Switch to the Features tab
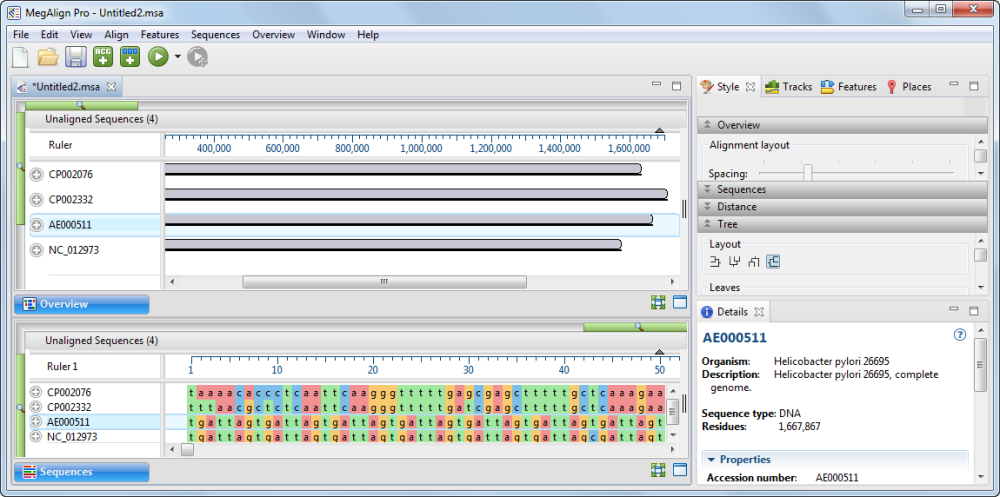1000x497 pixels. (848, 87)
